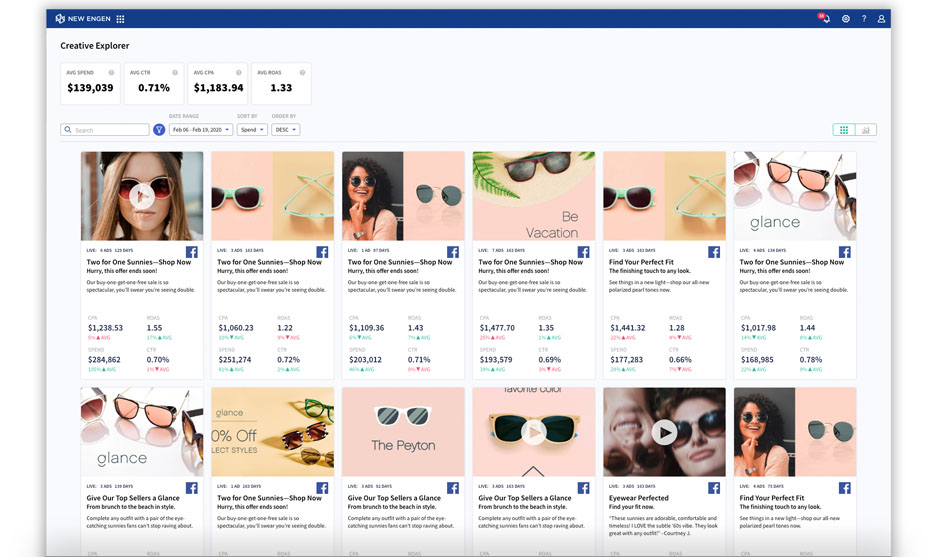Show info for AVG SPEND card
Viewport: 940px width, 557px height.
click(x=111, y=73)
